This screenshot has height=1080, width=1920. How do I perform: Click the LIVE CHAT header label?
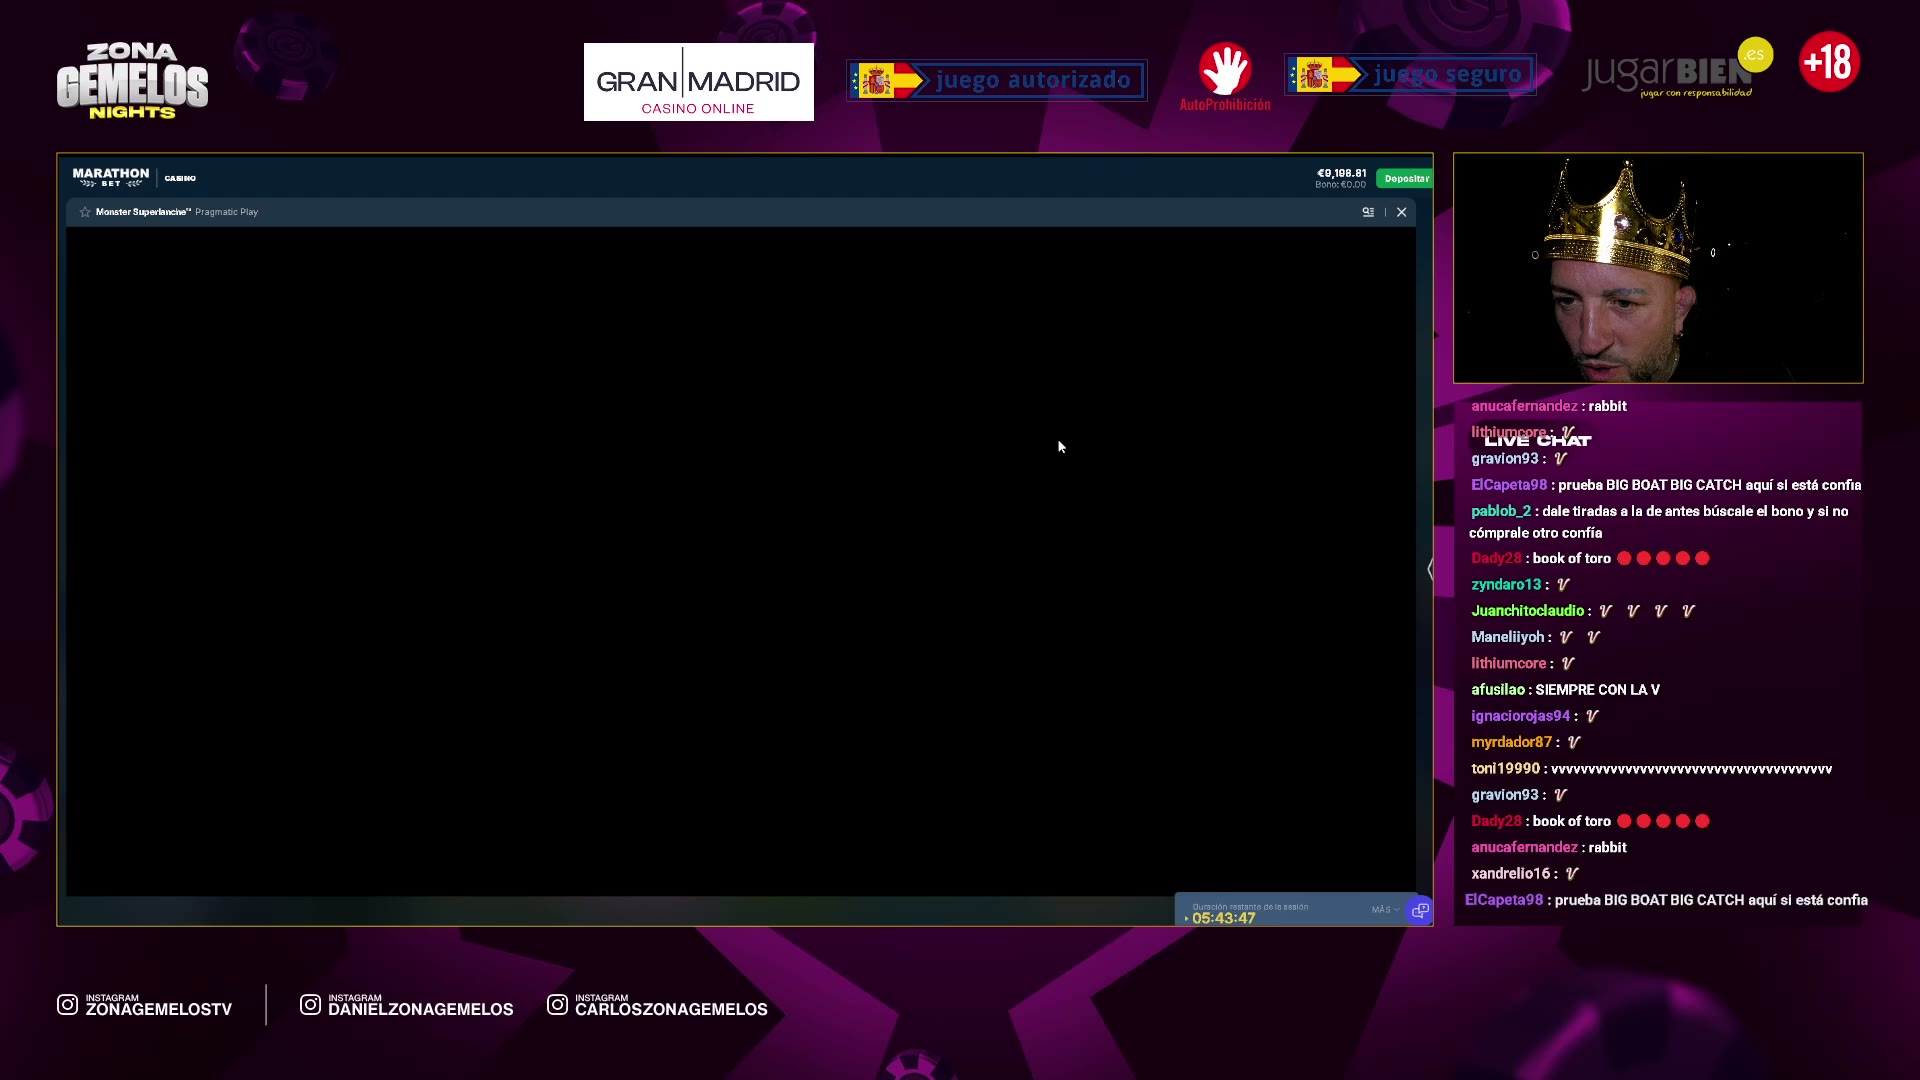click(x=1537, y=441)
